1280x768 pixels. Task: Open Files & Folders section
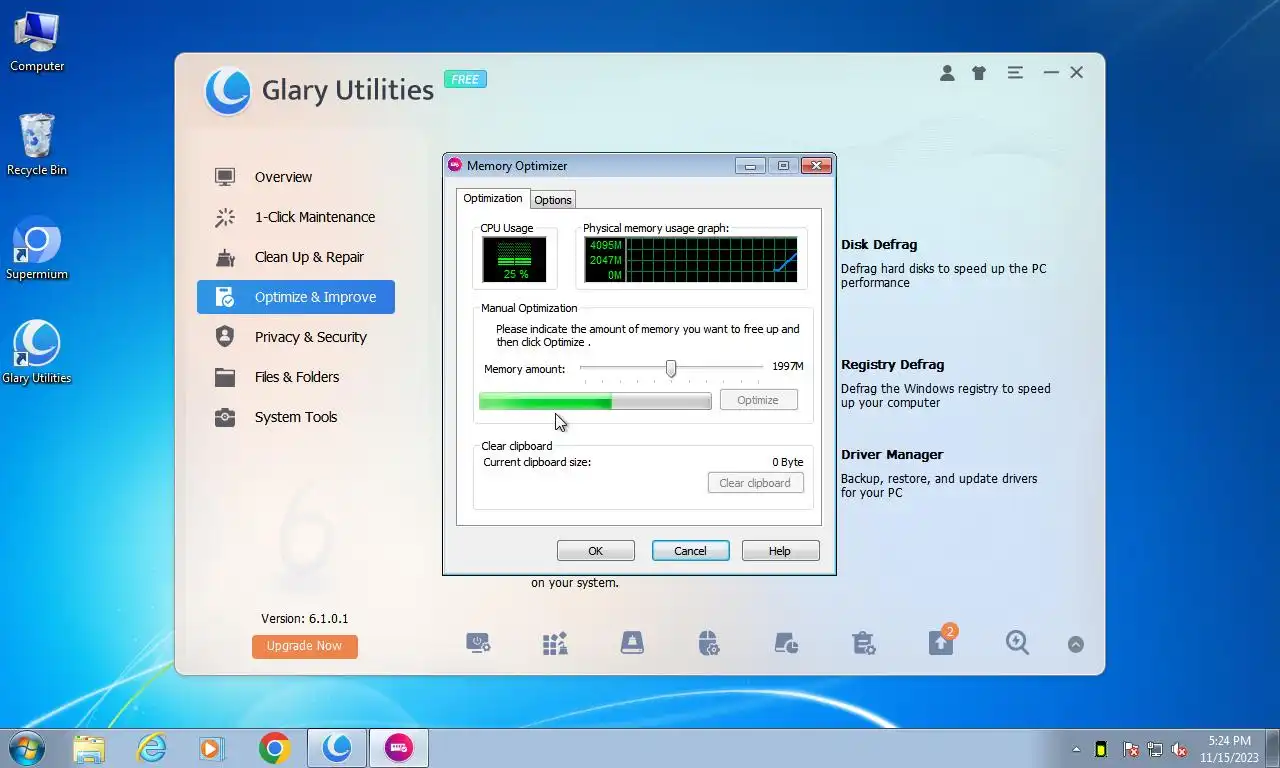click(296, 377)
